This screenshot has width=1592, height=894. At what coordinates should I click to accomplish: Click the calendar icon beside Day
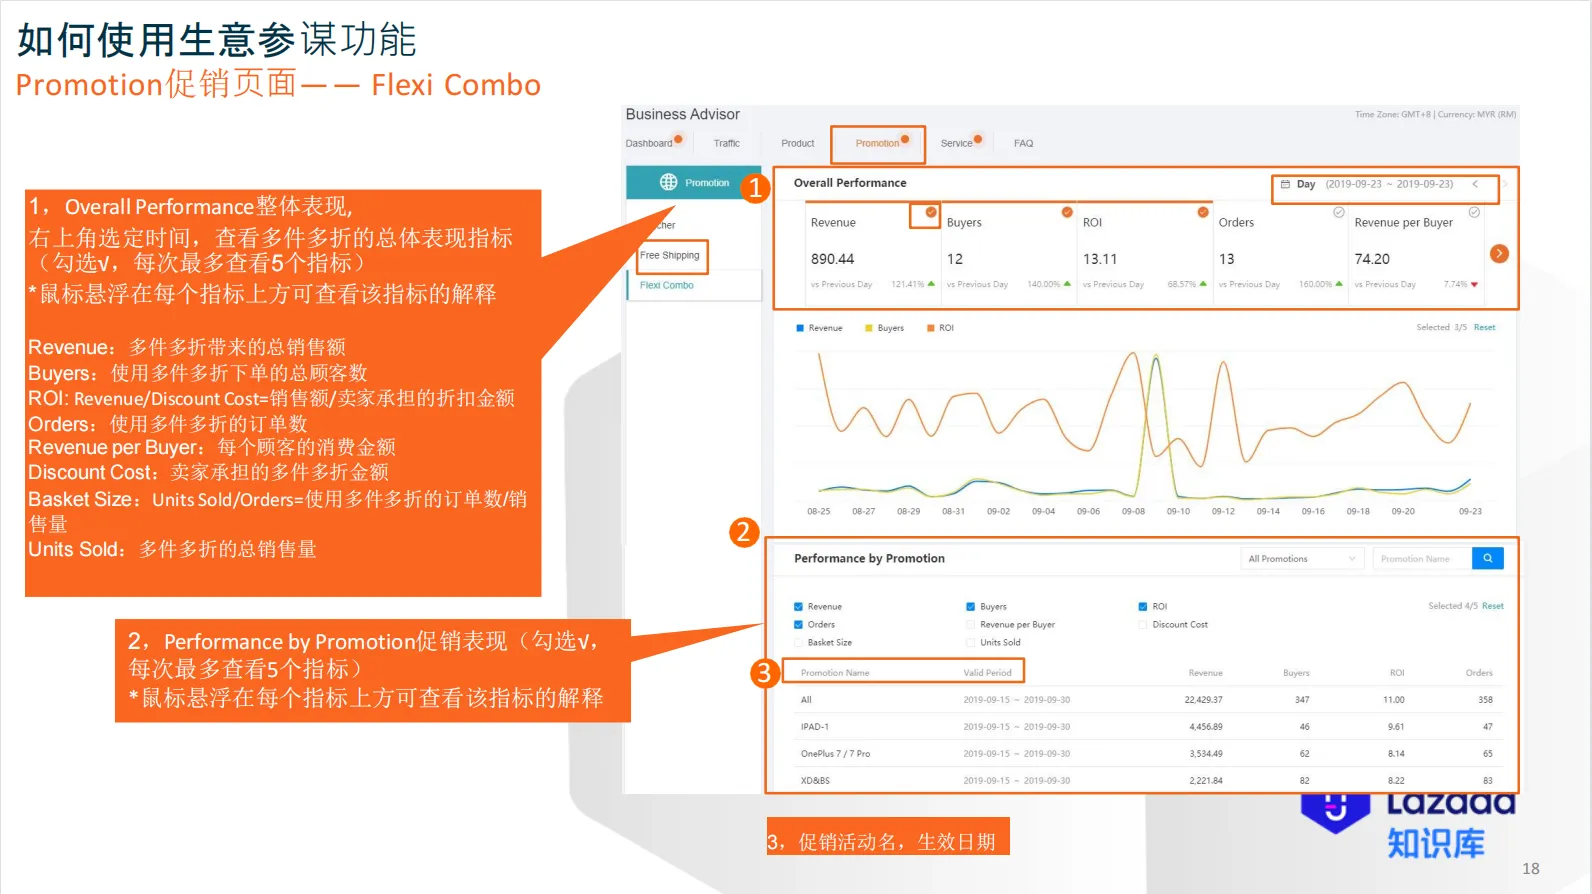point(1286,184)
